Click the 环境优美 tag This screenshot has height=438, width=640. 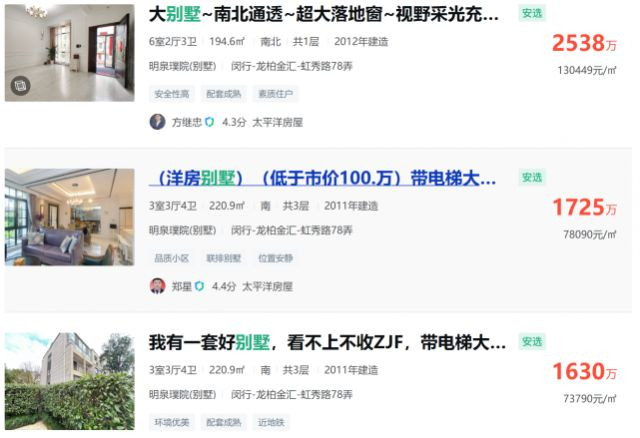point(172,422)
